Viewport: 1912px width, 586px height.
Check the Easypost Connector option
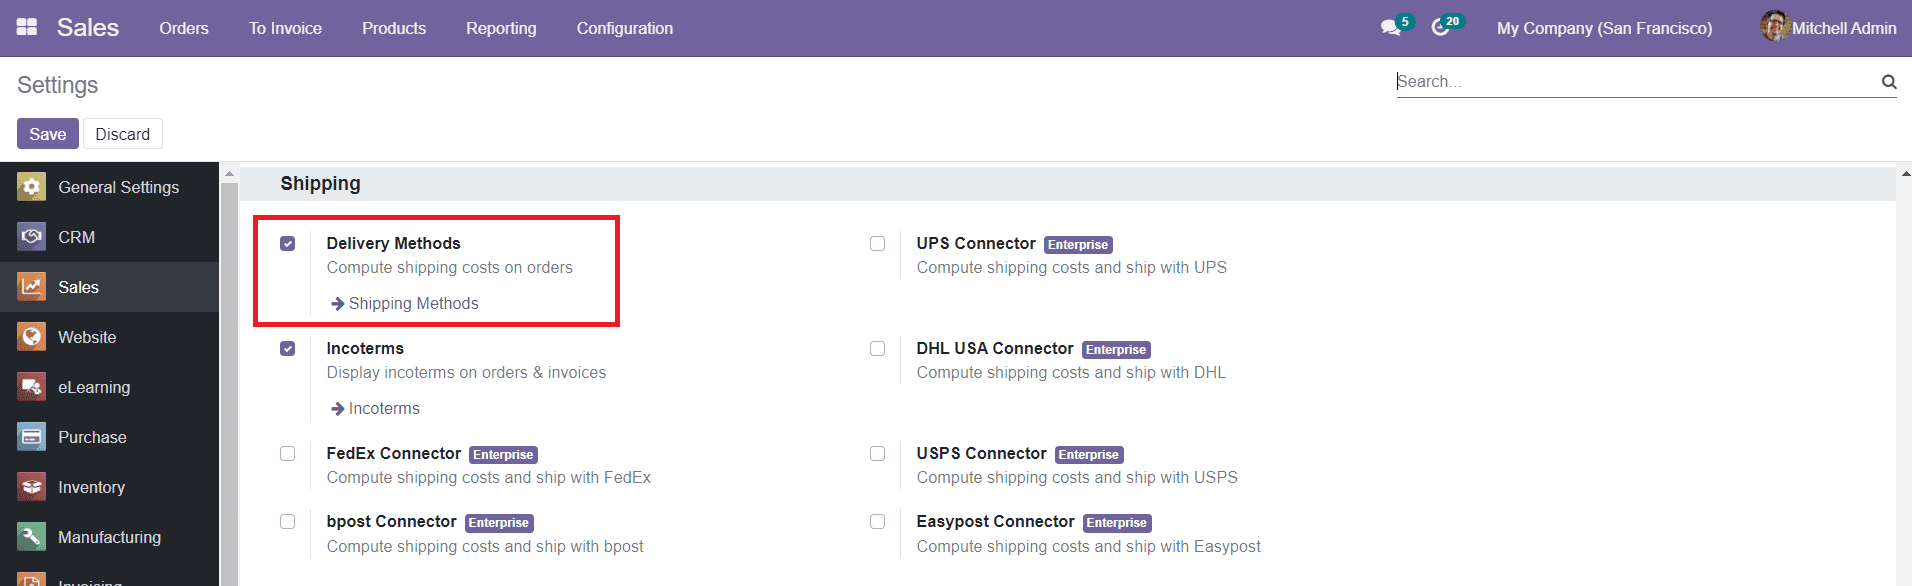tap(877, 521)
